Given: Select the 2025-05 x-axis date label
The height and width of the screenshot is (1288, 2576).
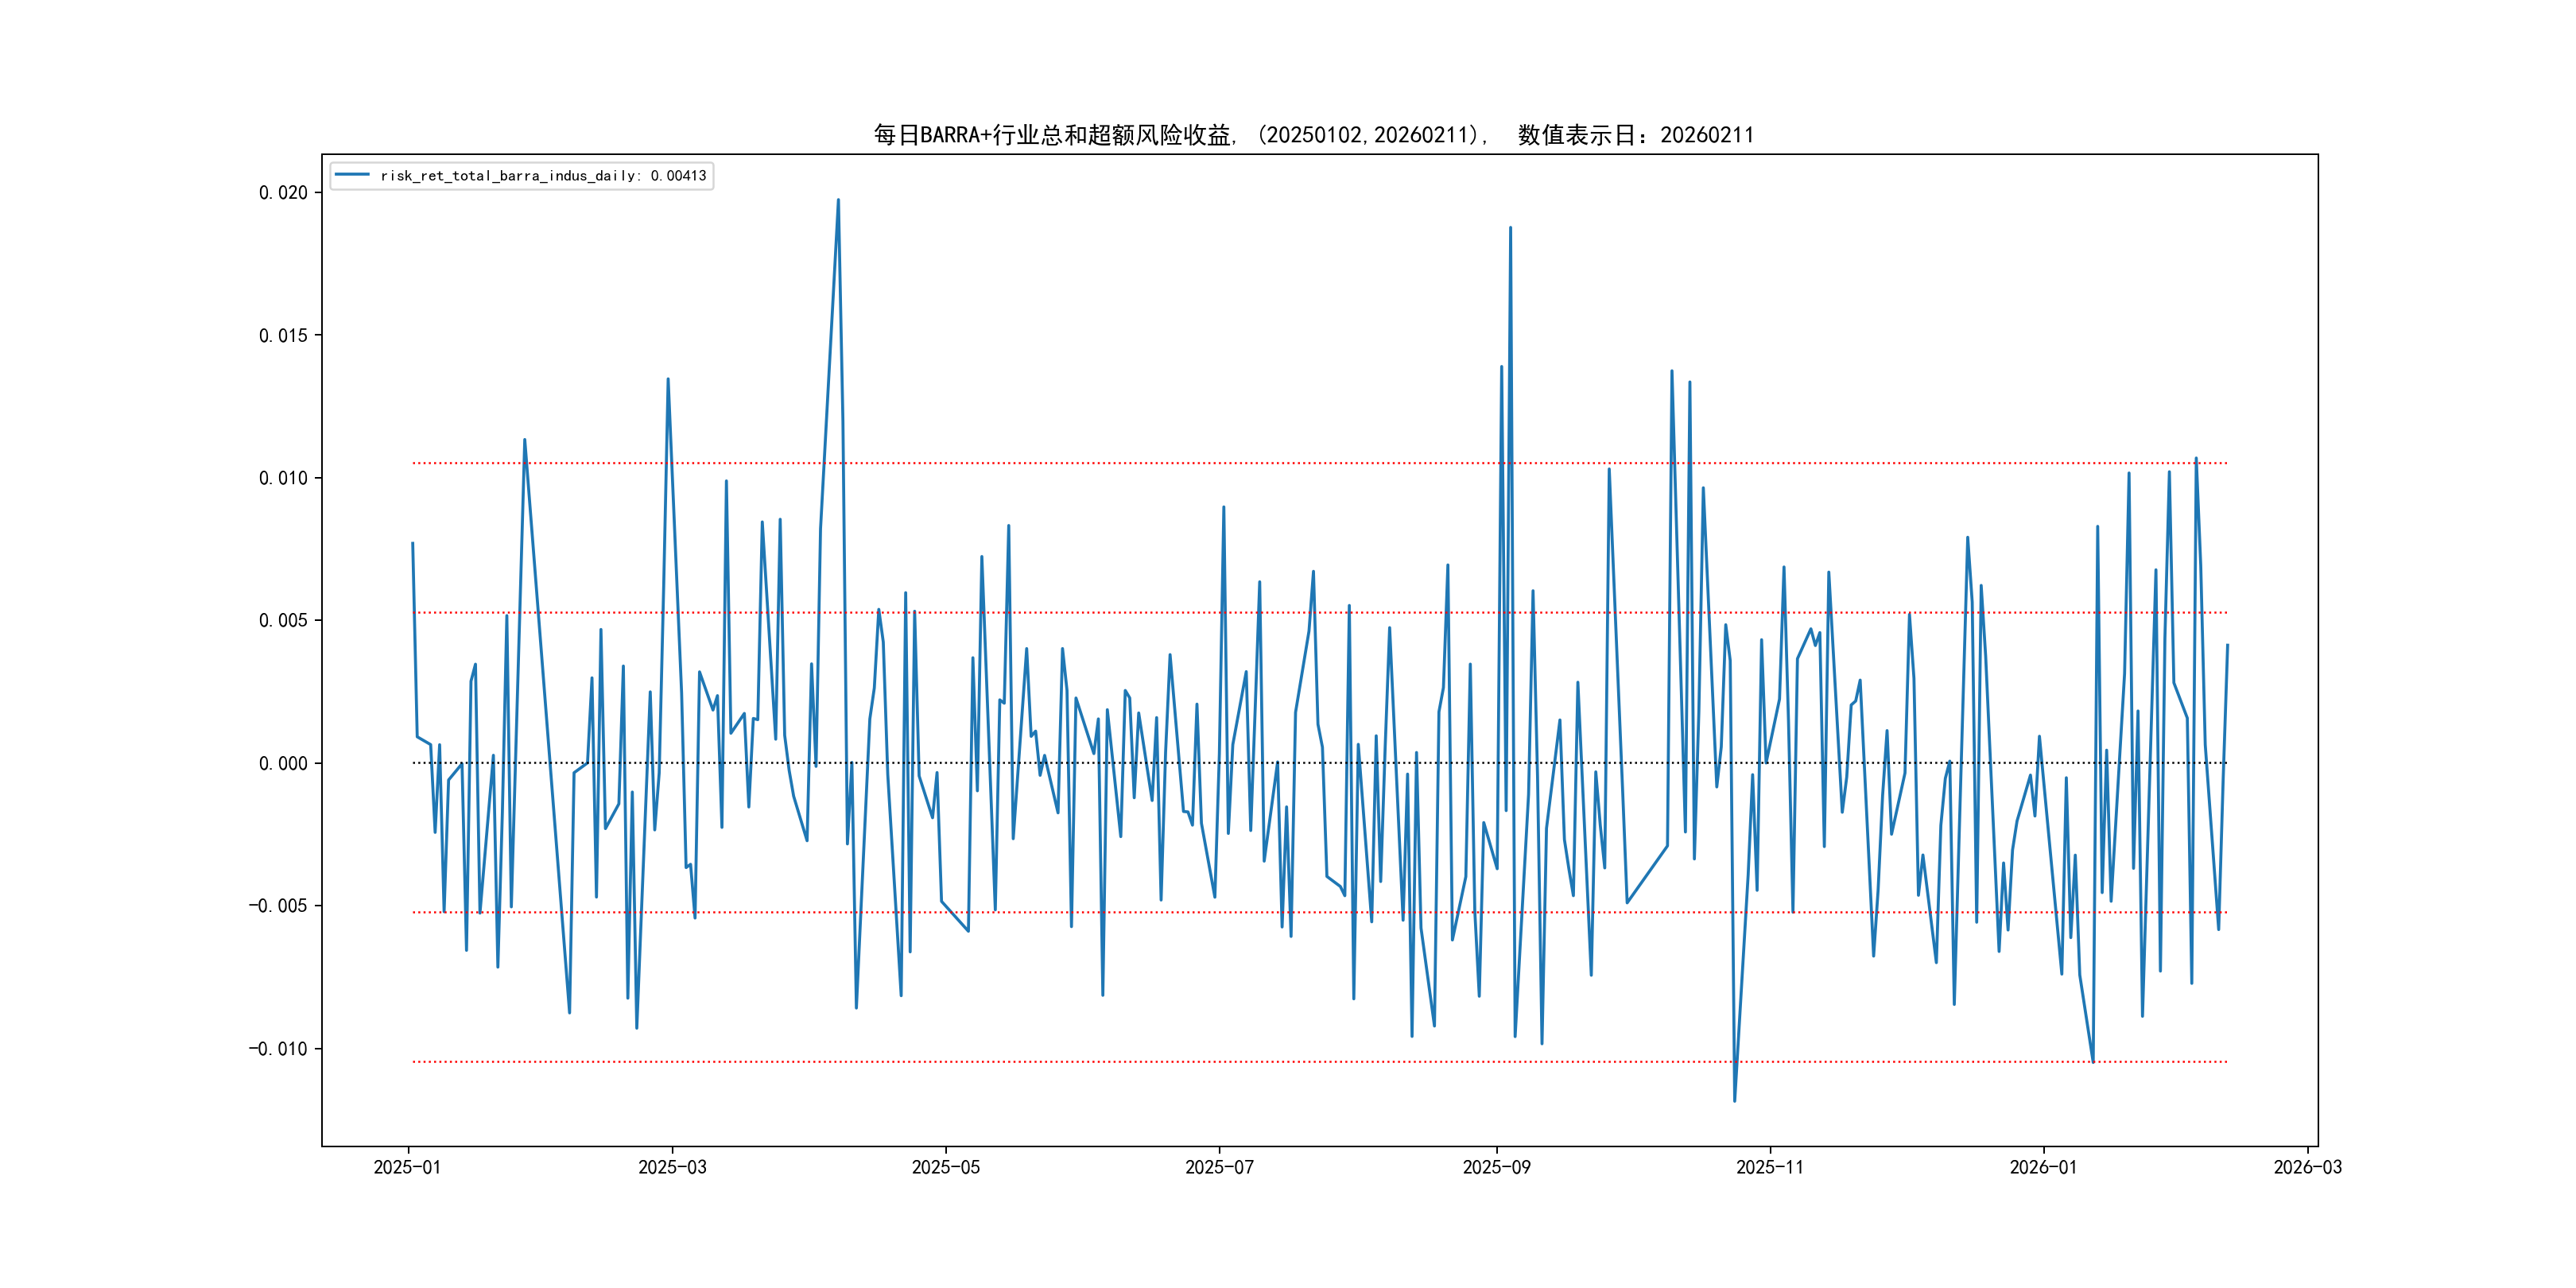Looking at the screenshot, I should (x=945, y=1168).
